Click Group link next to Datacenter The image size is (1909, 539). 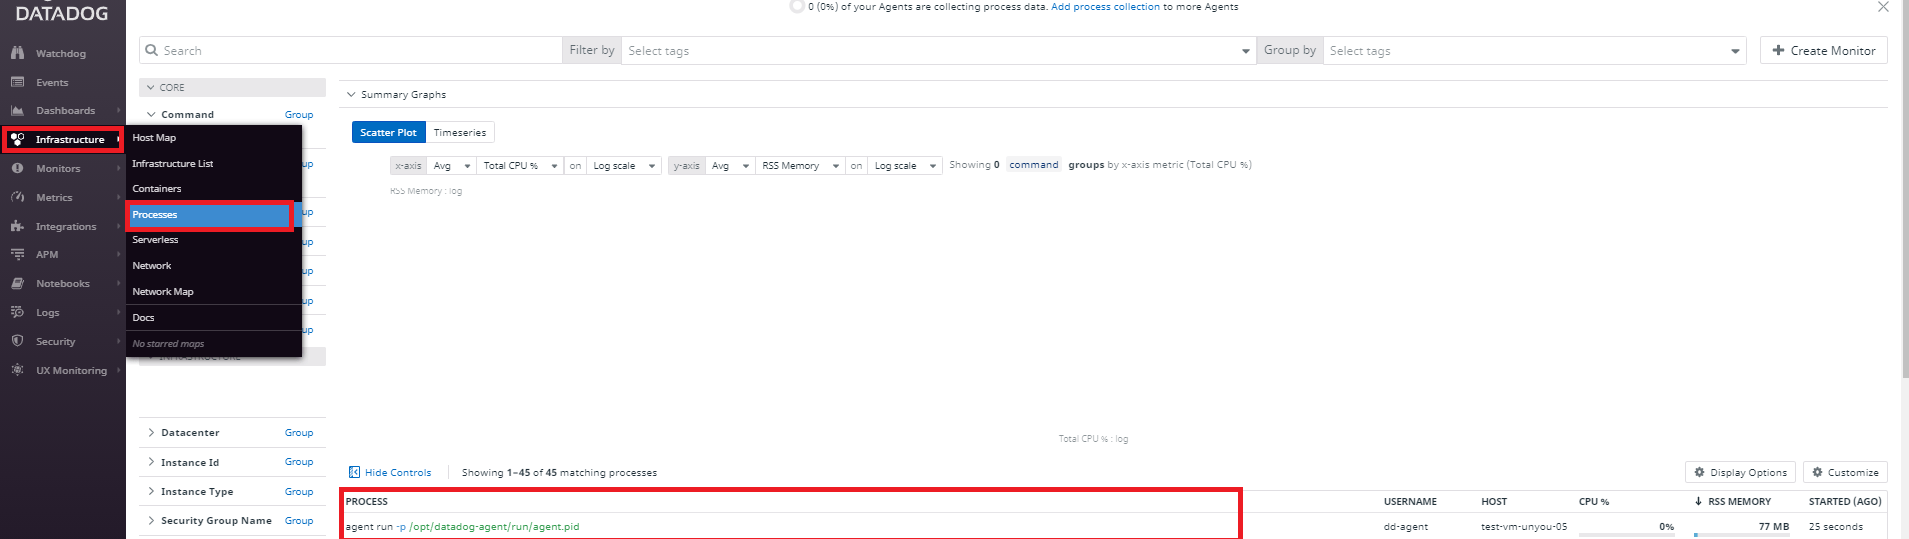coord(299,433)
